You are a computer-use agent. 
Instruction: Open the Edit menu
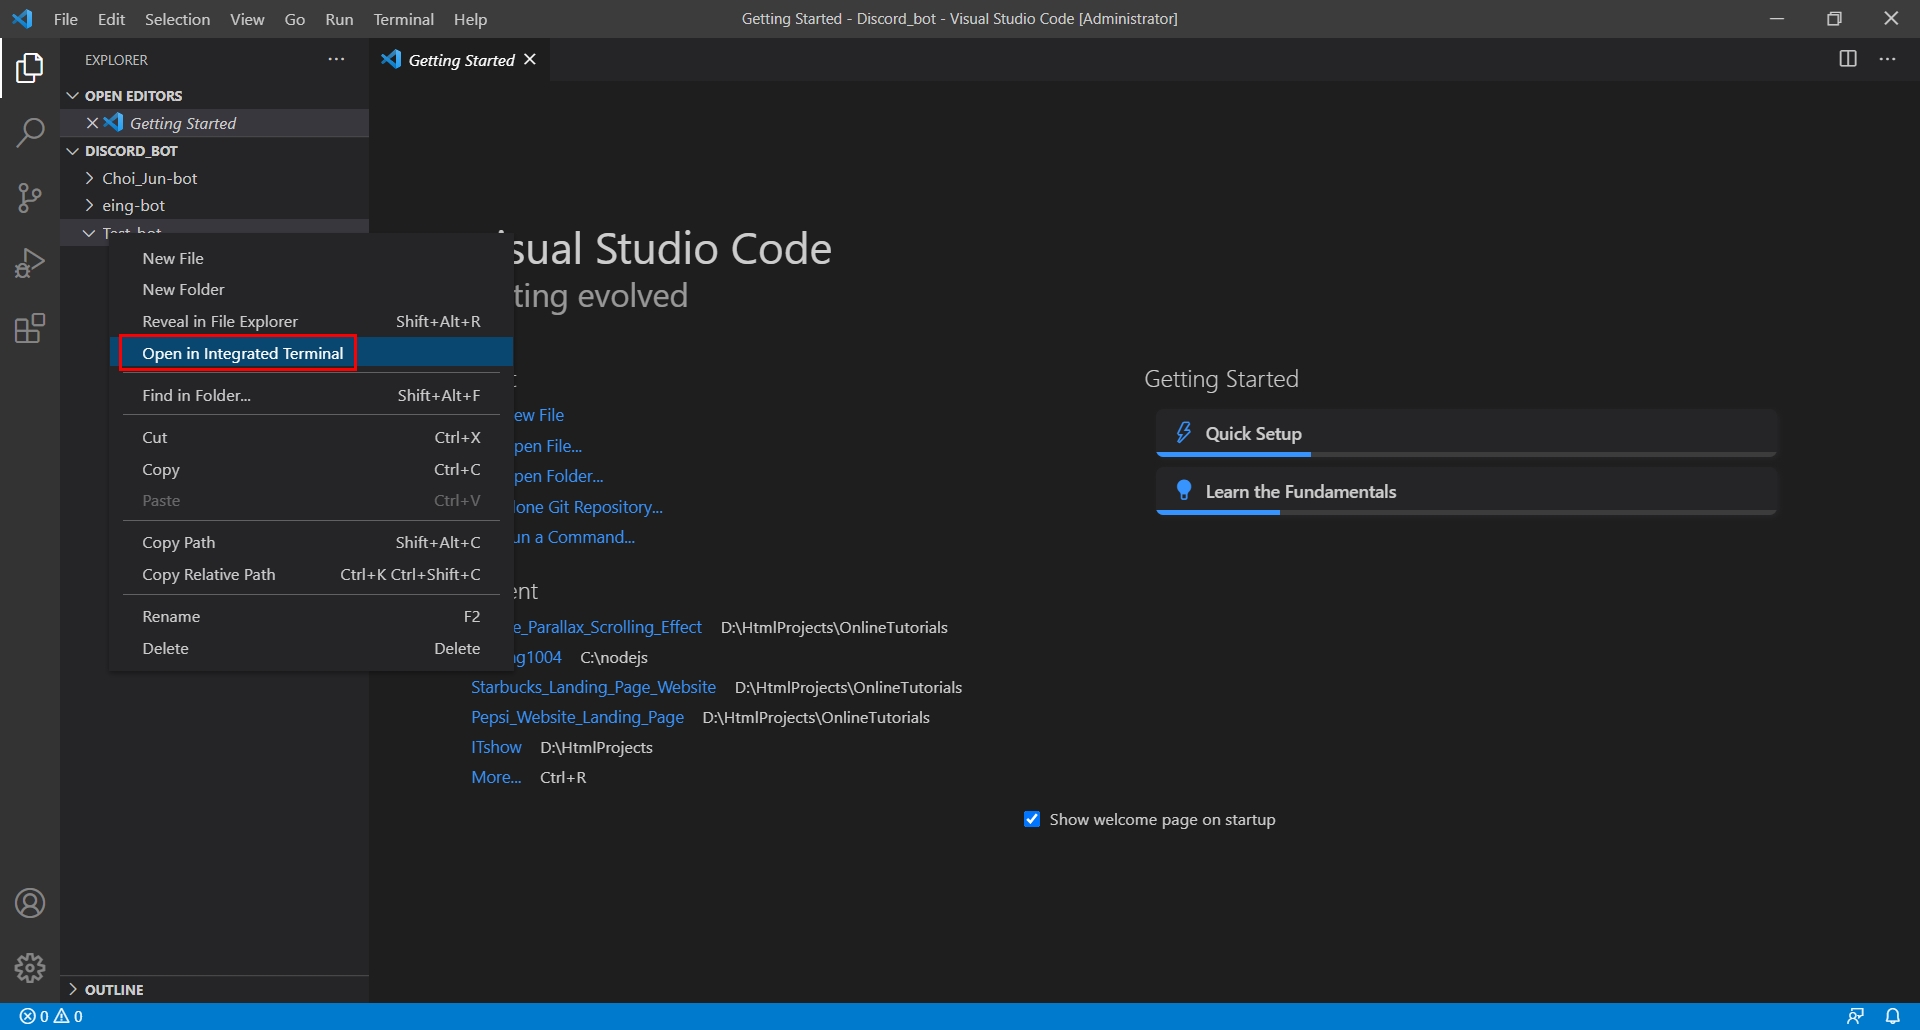click(x=111, y=19)
